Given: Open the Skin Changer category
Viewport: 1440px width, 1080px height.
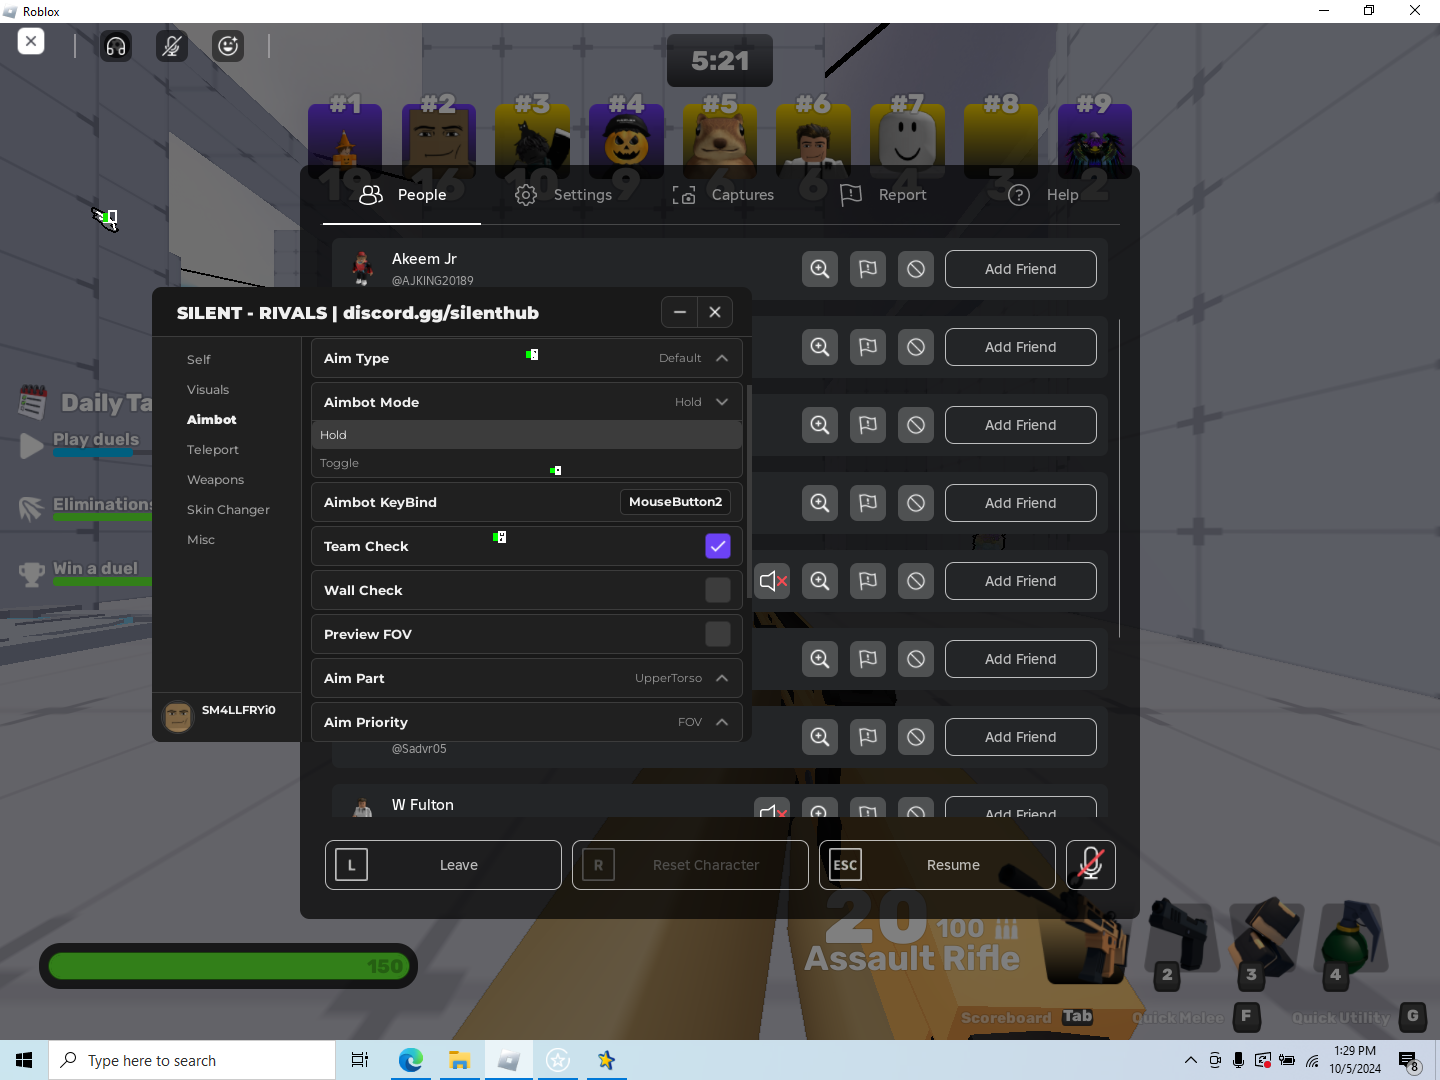Looking at the screenshot, I should (228, 510).
